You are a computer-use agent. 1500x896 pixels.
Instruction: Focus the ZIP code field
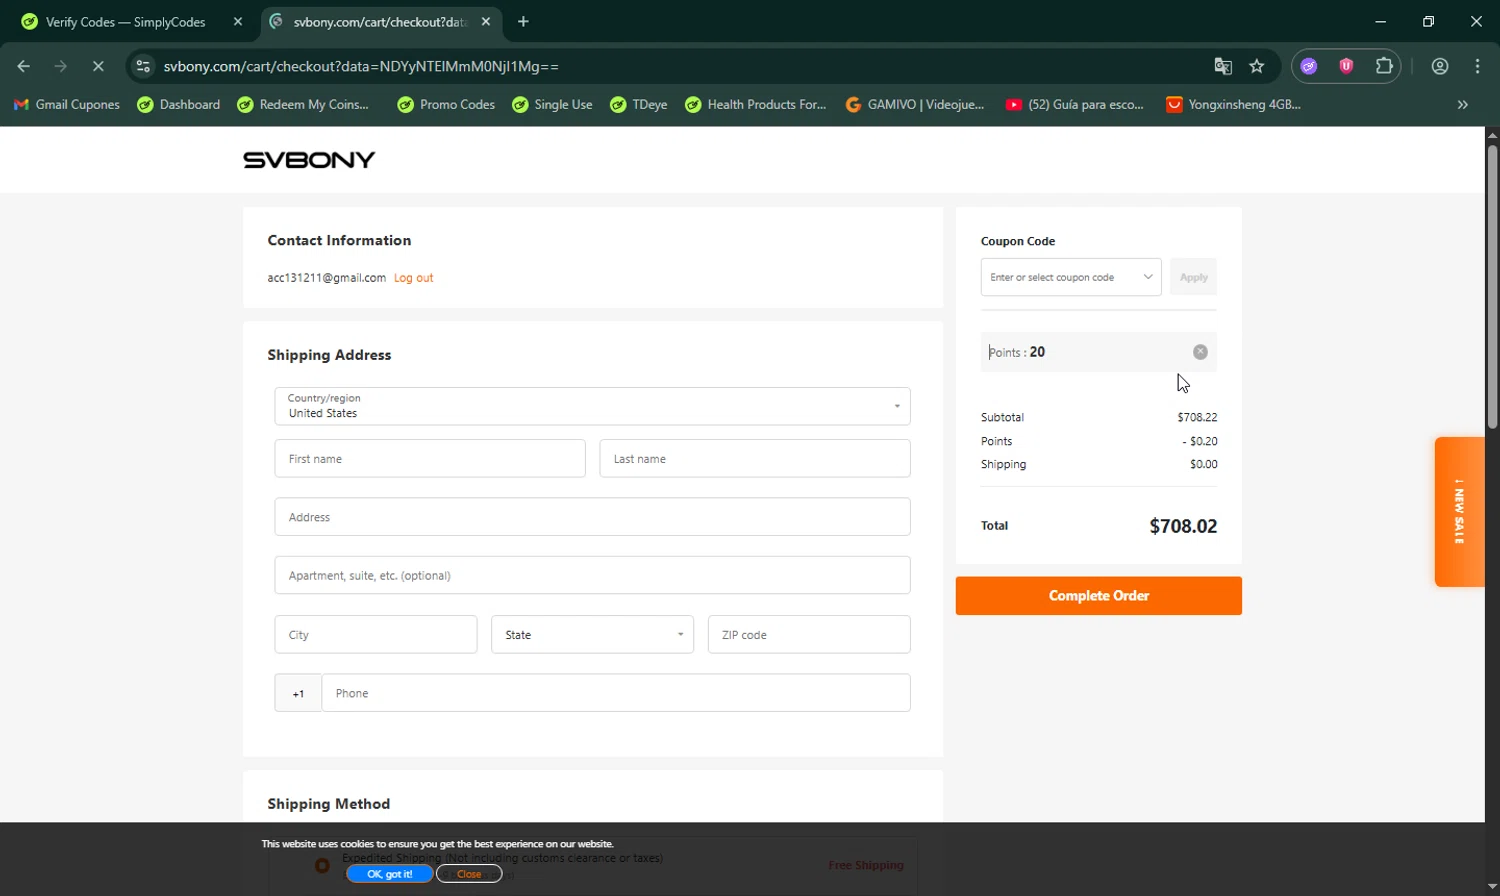pos(809,634)
